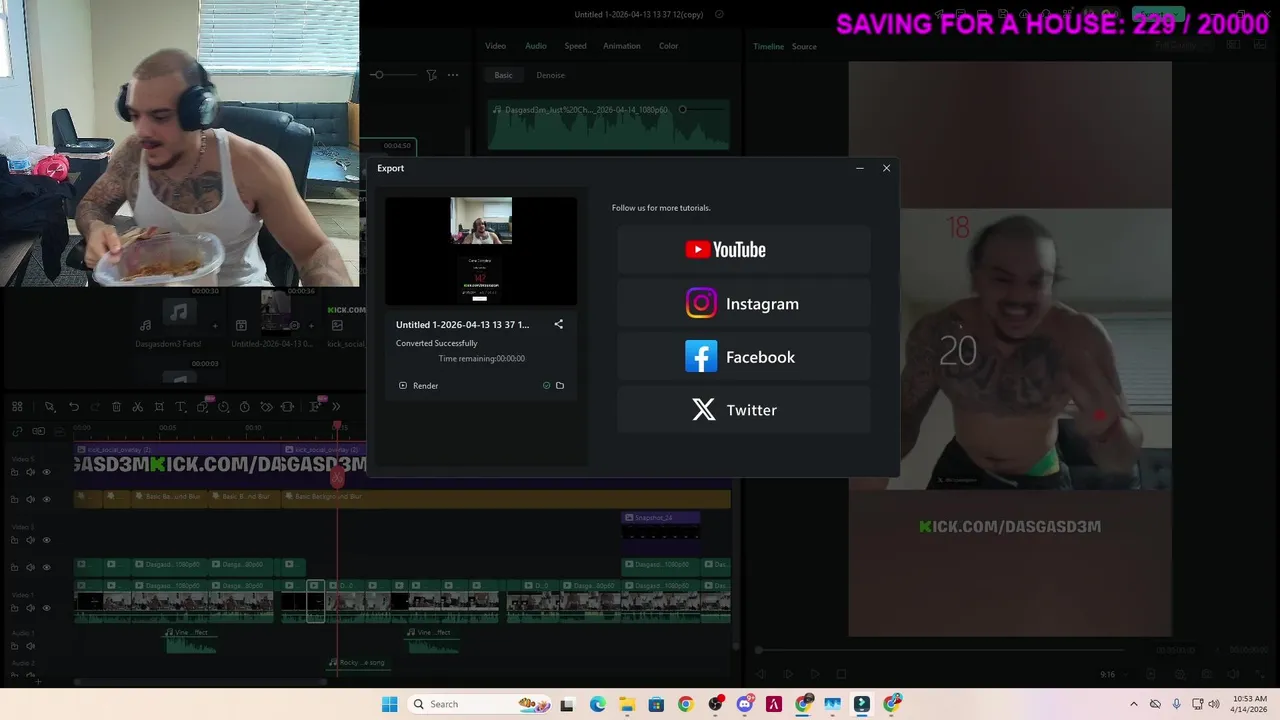
Task: Expand more timeline tools with double chevron
Action: (335, 407)
